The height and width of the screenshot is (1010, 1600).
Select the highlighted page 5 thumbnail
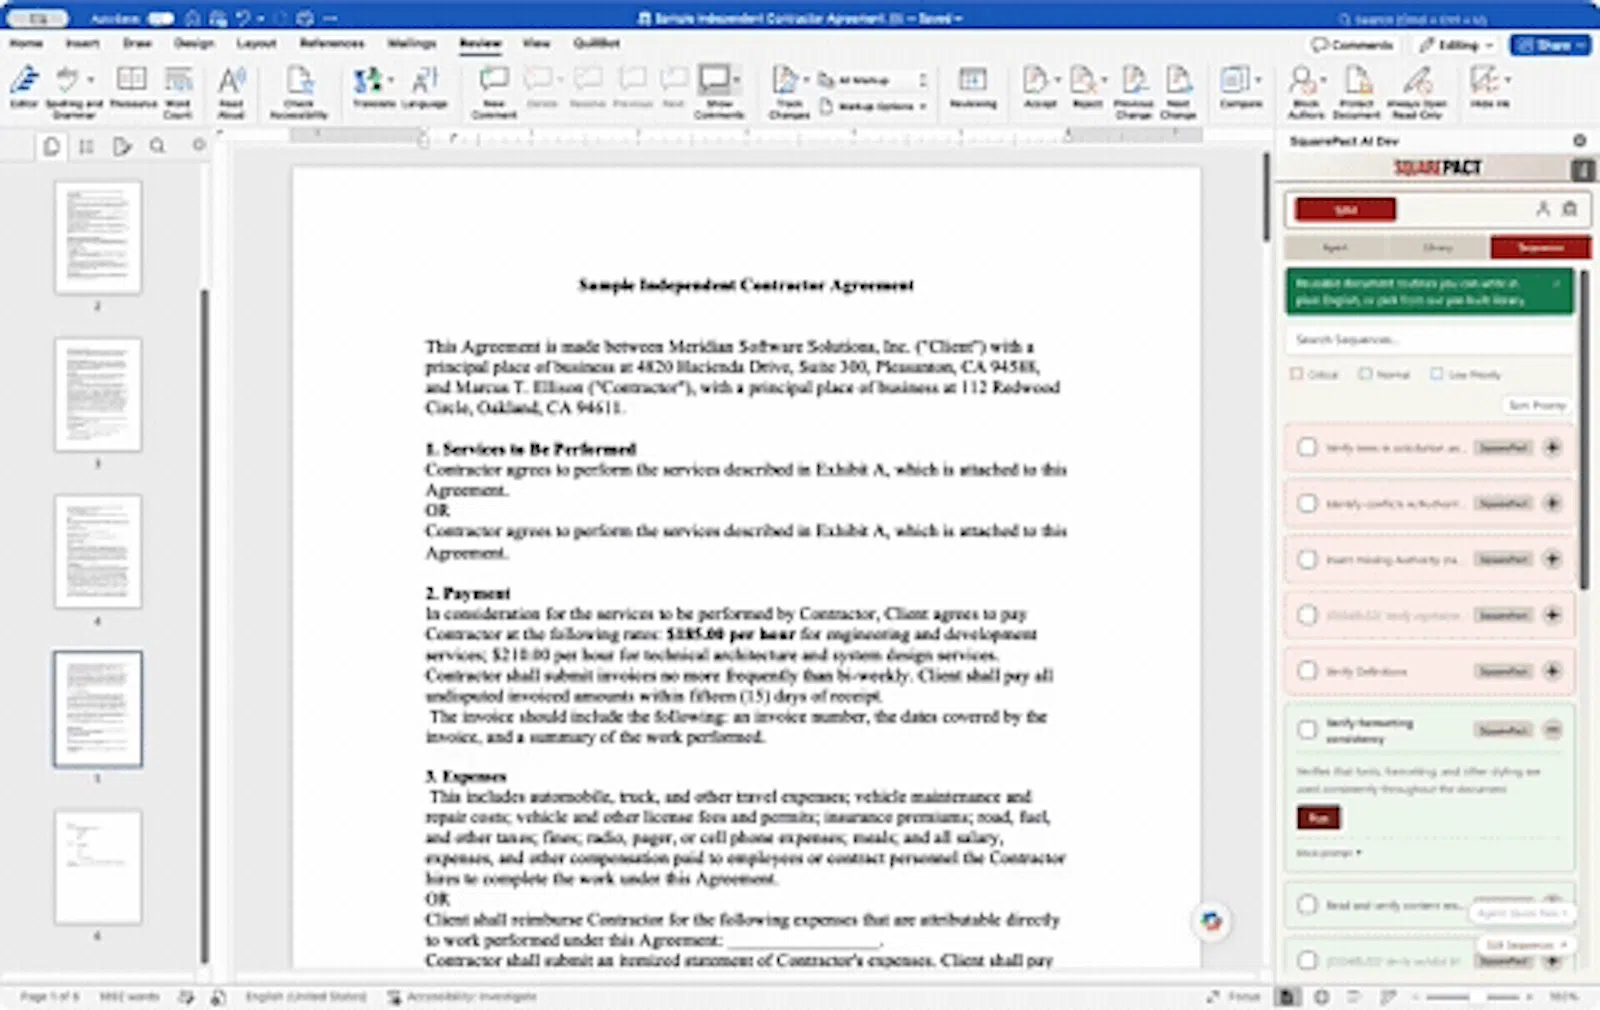(x=98, y=709)
